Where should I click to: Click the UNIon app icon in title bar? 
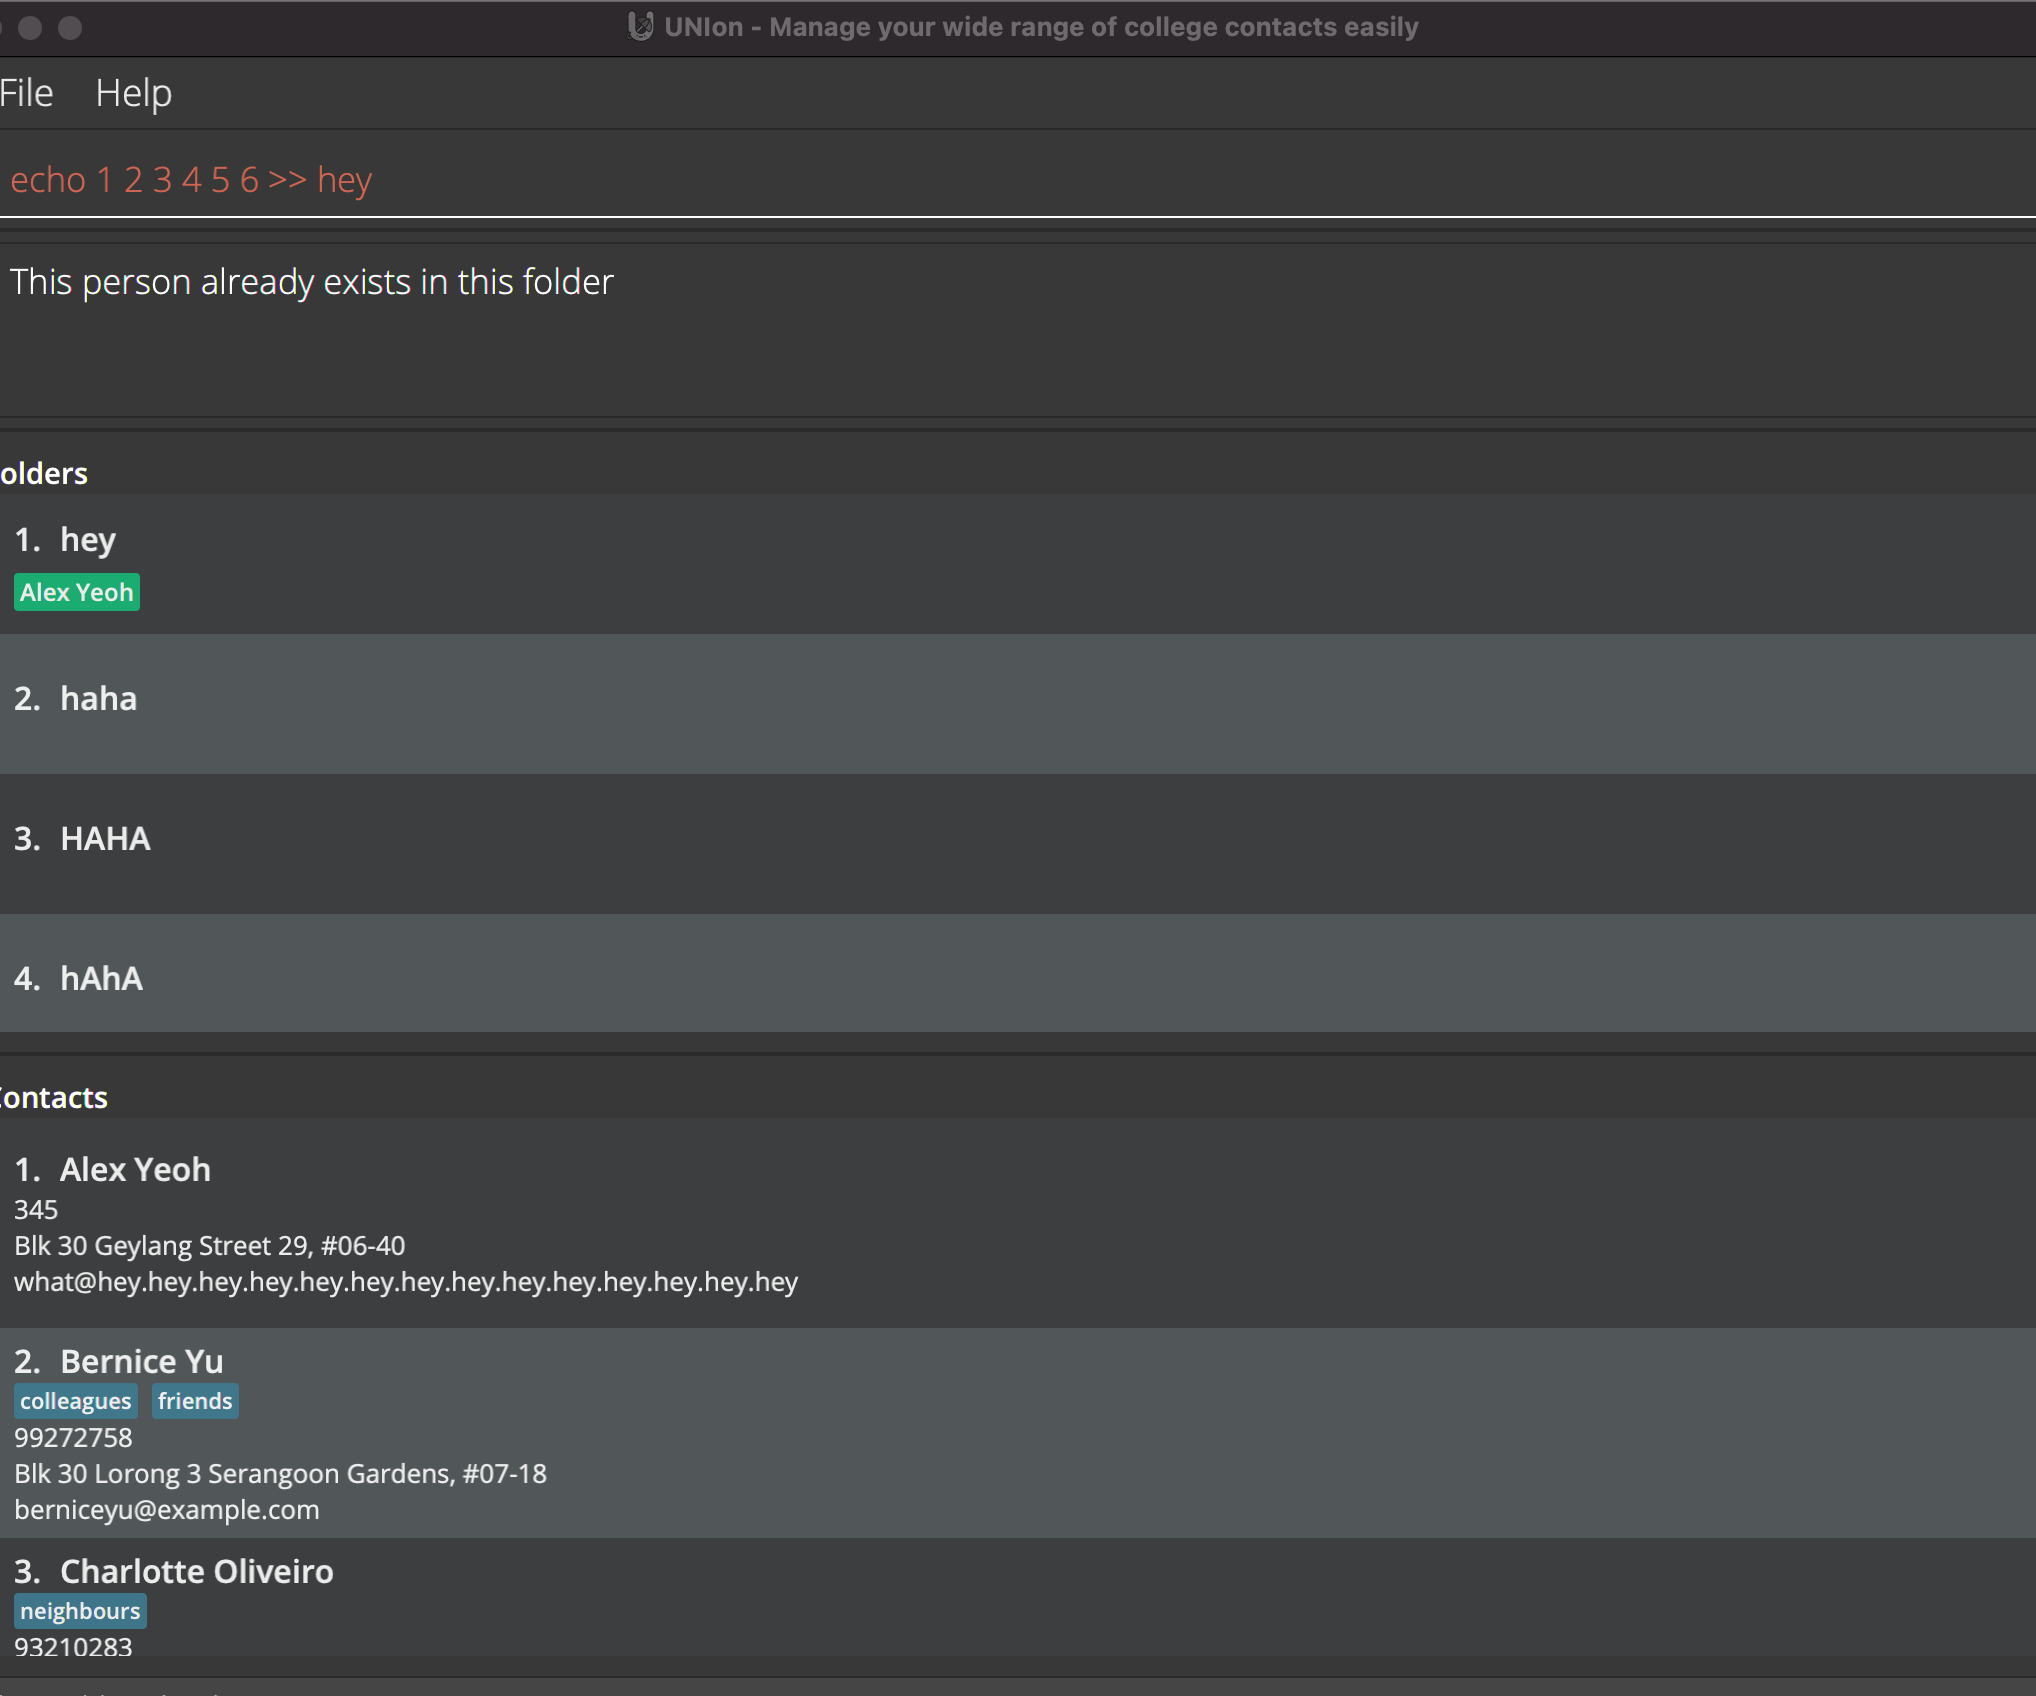(x=640, y=26)
